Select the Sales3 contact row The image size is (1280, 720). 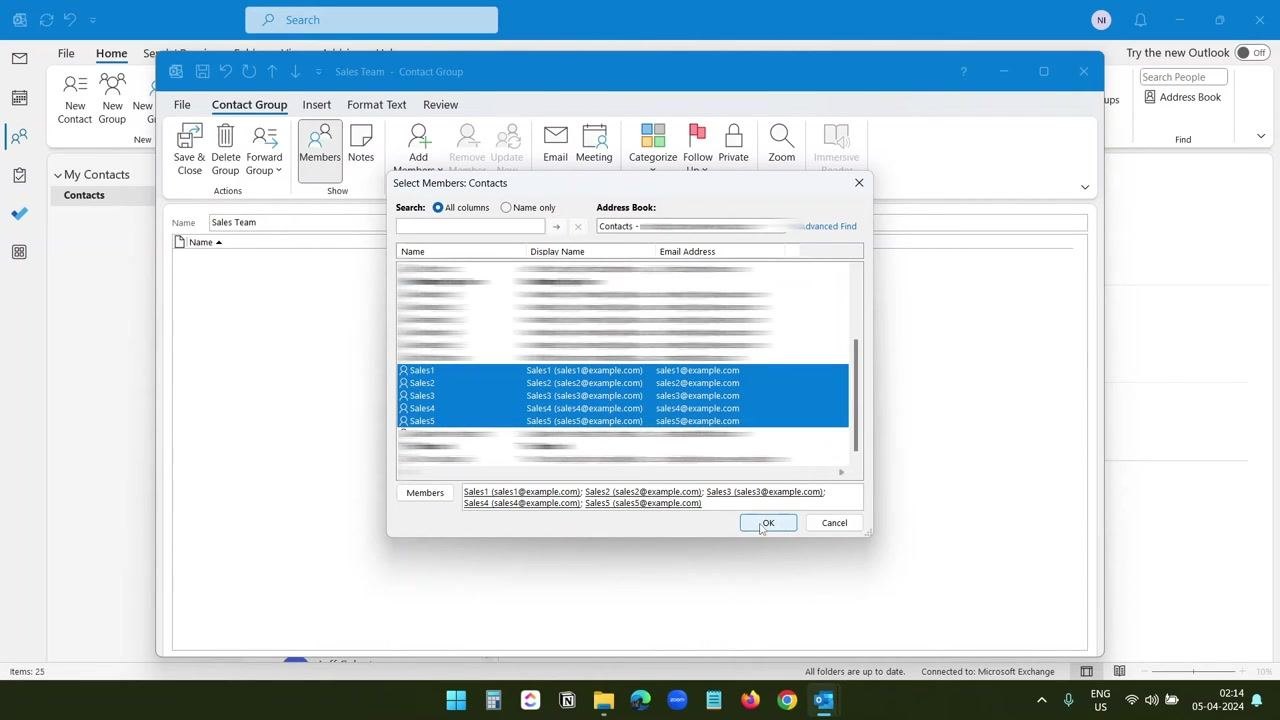pyautogui.click(x=623, y=396)
